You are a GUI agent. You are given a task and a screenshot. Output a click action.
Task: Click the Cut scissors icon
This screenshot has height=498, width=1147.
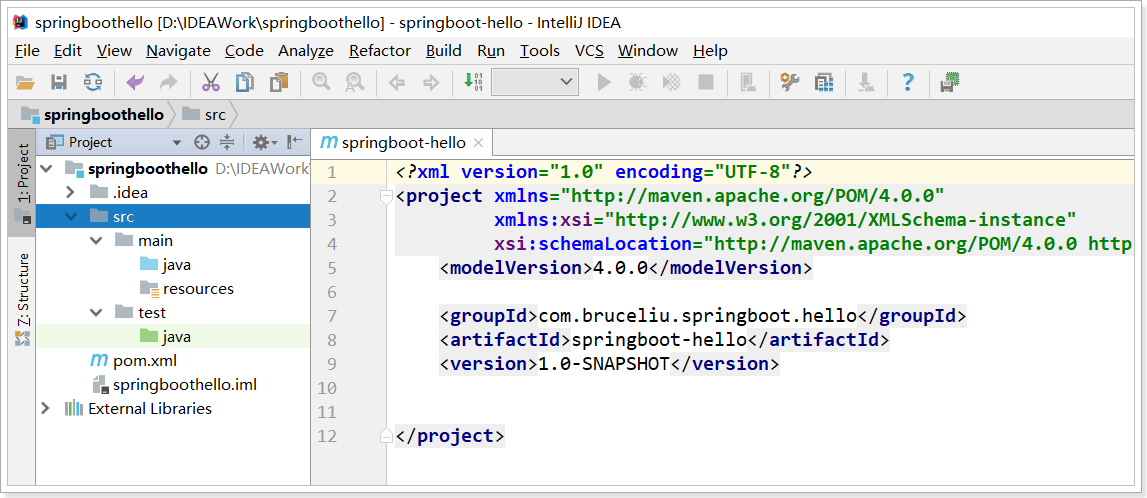point(211,82)
